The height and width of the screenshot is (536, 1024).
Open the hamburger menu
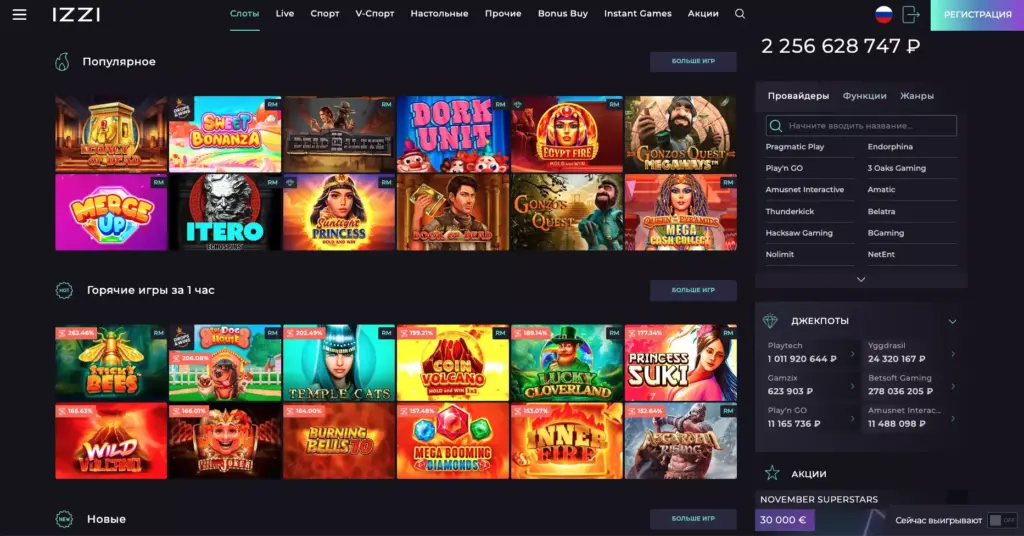pos(19,15)
